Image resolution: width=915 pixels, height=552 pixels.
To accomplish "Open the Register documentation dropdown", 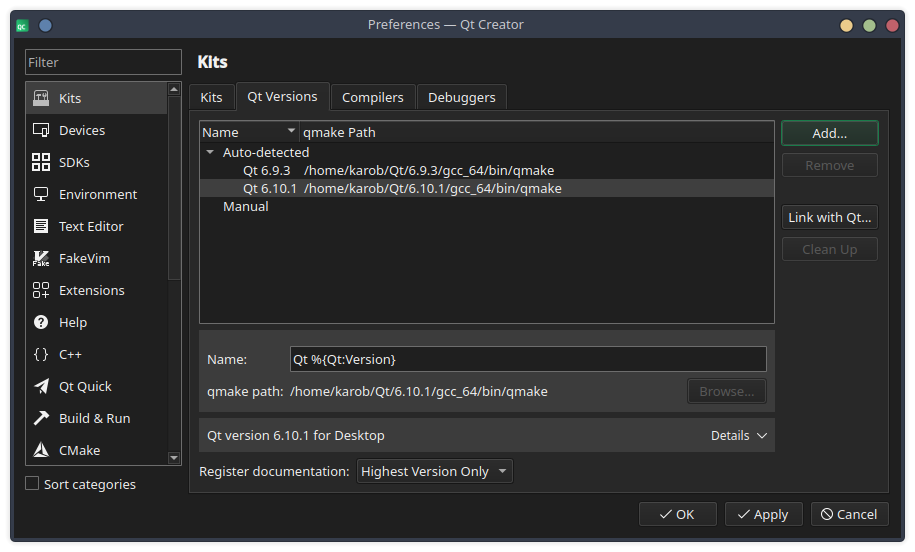I will coord(434,471).
